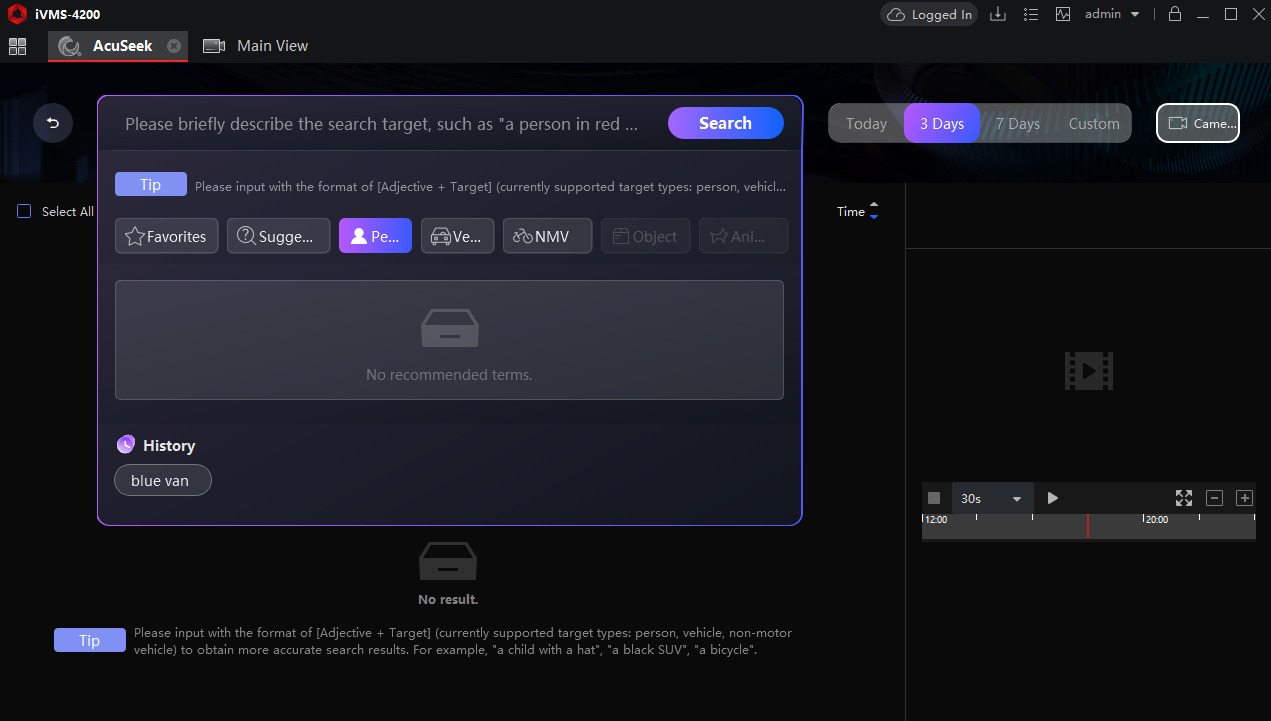1271x721 pixels.
Task: Open the task list icon in title bar
Action: (1031, 14)
